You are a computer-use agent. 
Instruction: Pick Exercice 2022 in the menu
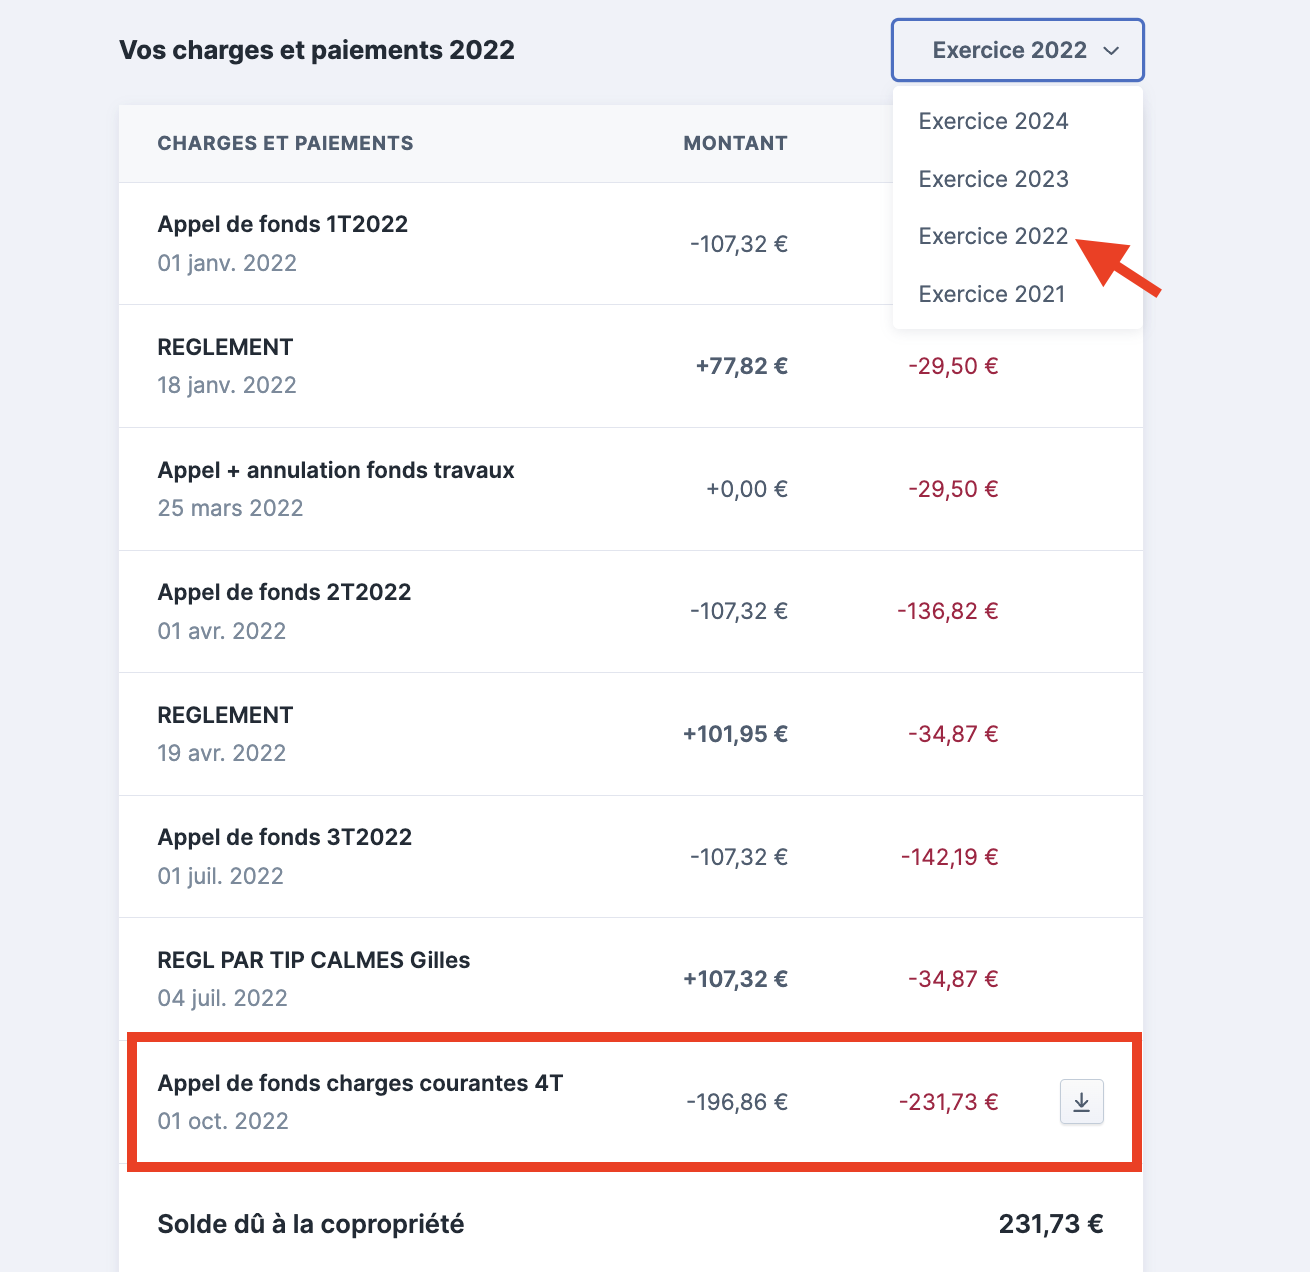click(993, 236)
